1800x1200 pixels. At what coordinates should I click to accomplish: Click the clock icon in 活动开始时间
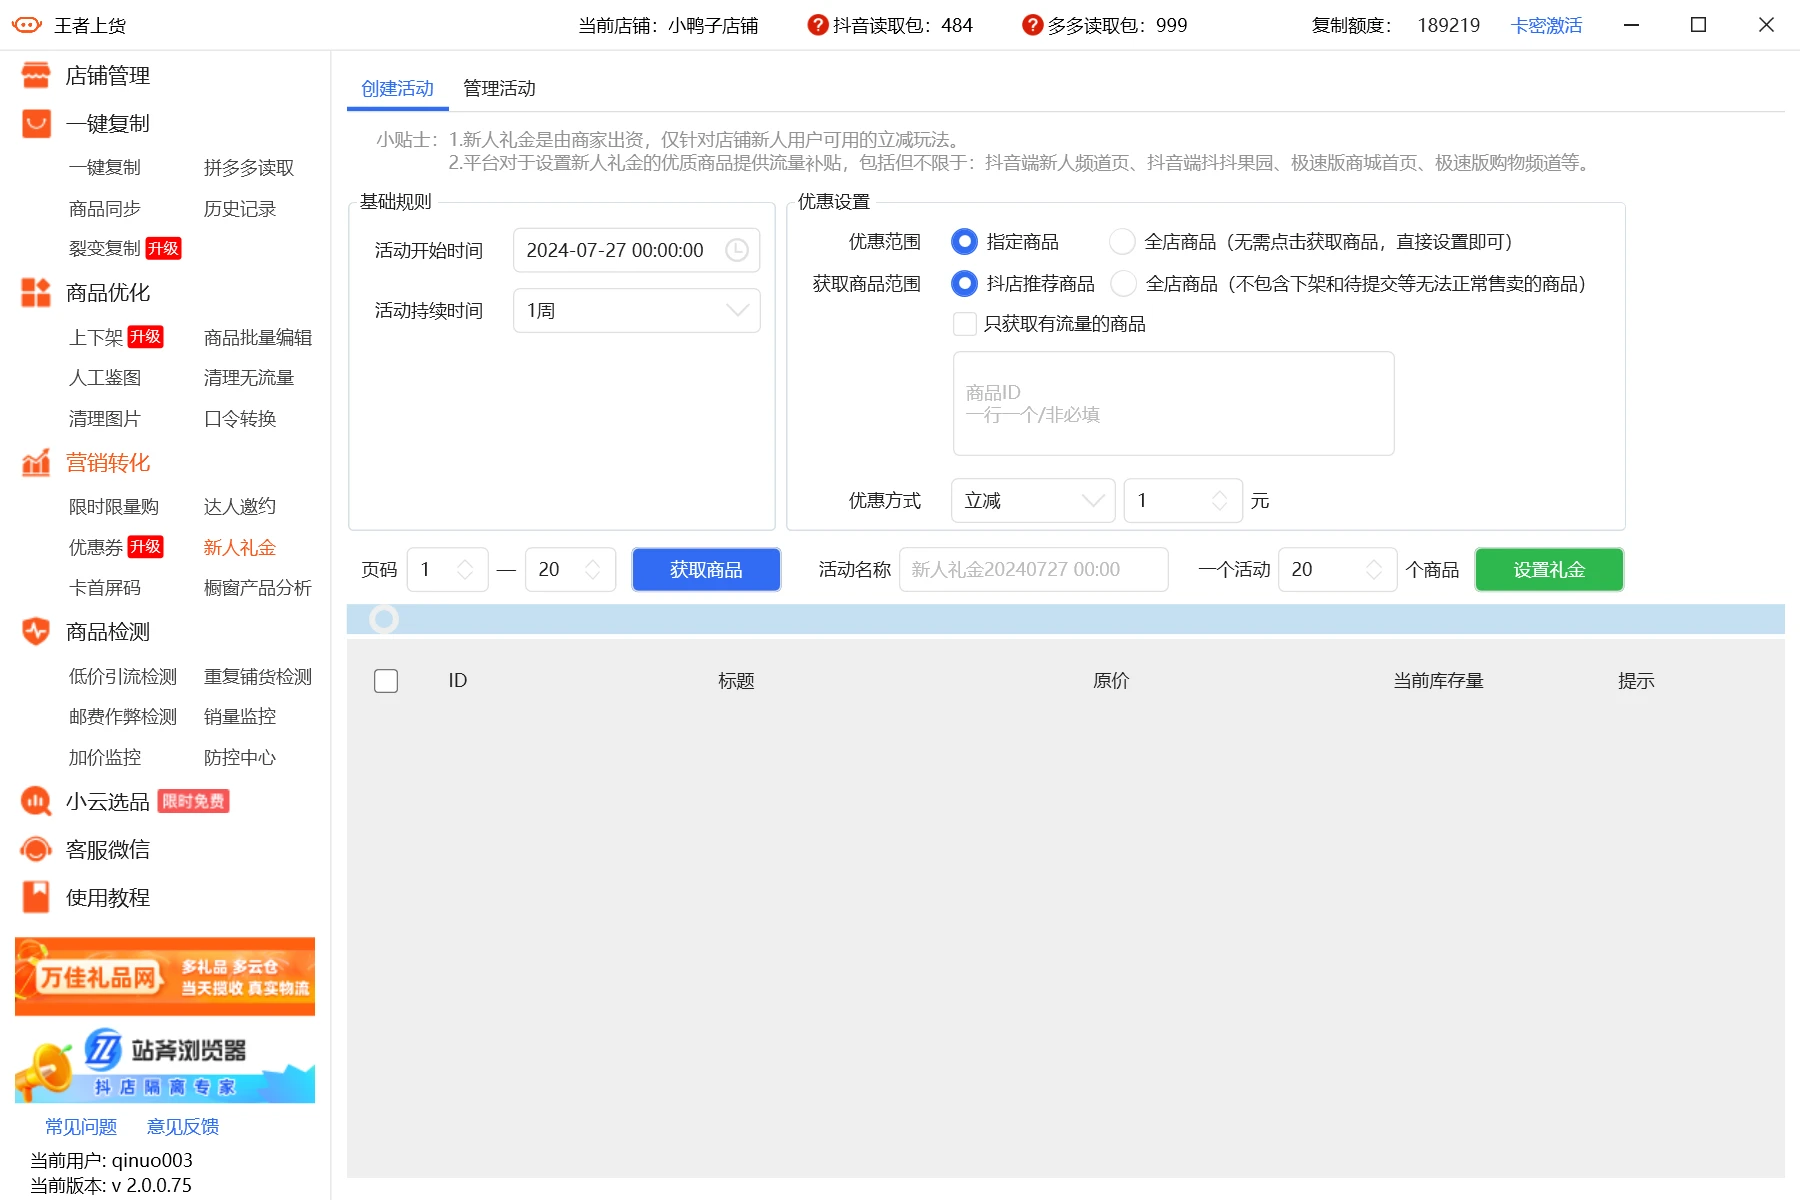pyautogui.click(x=737, y=250)
